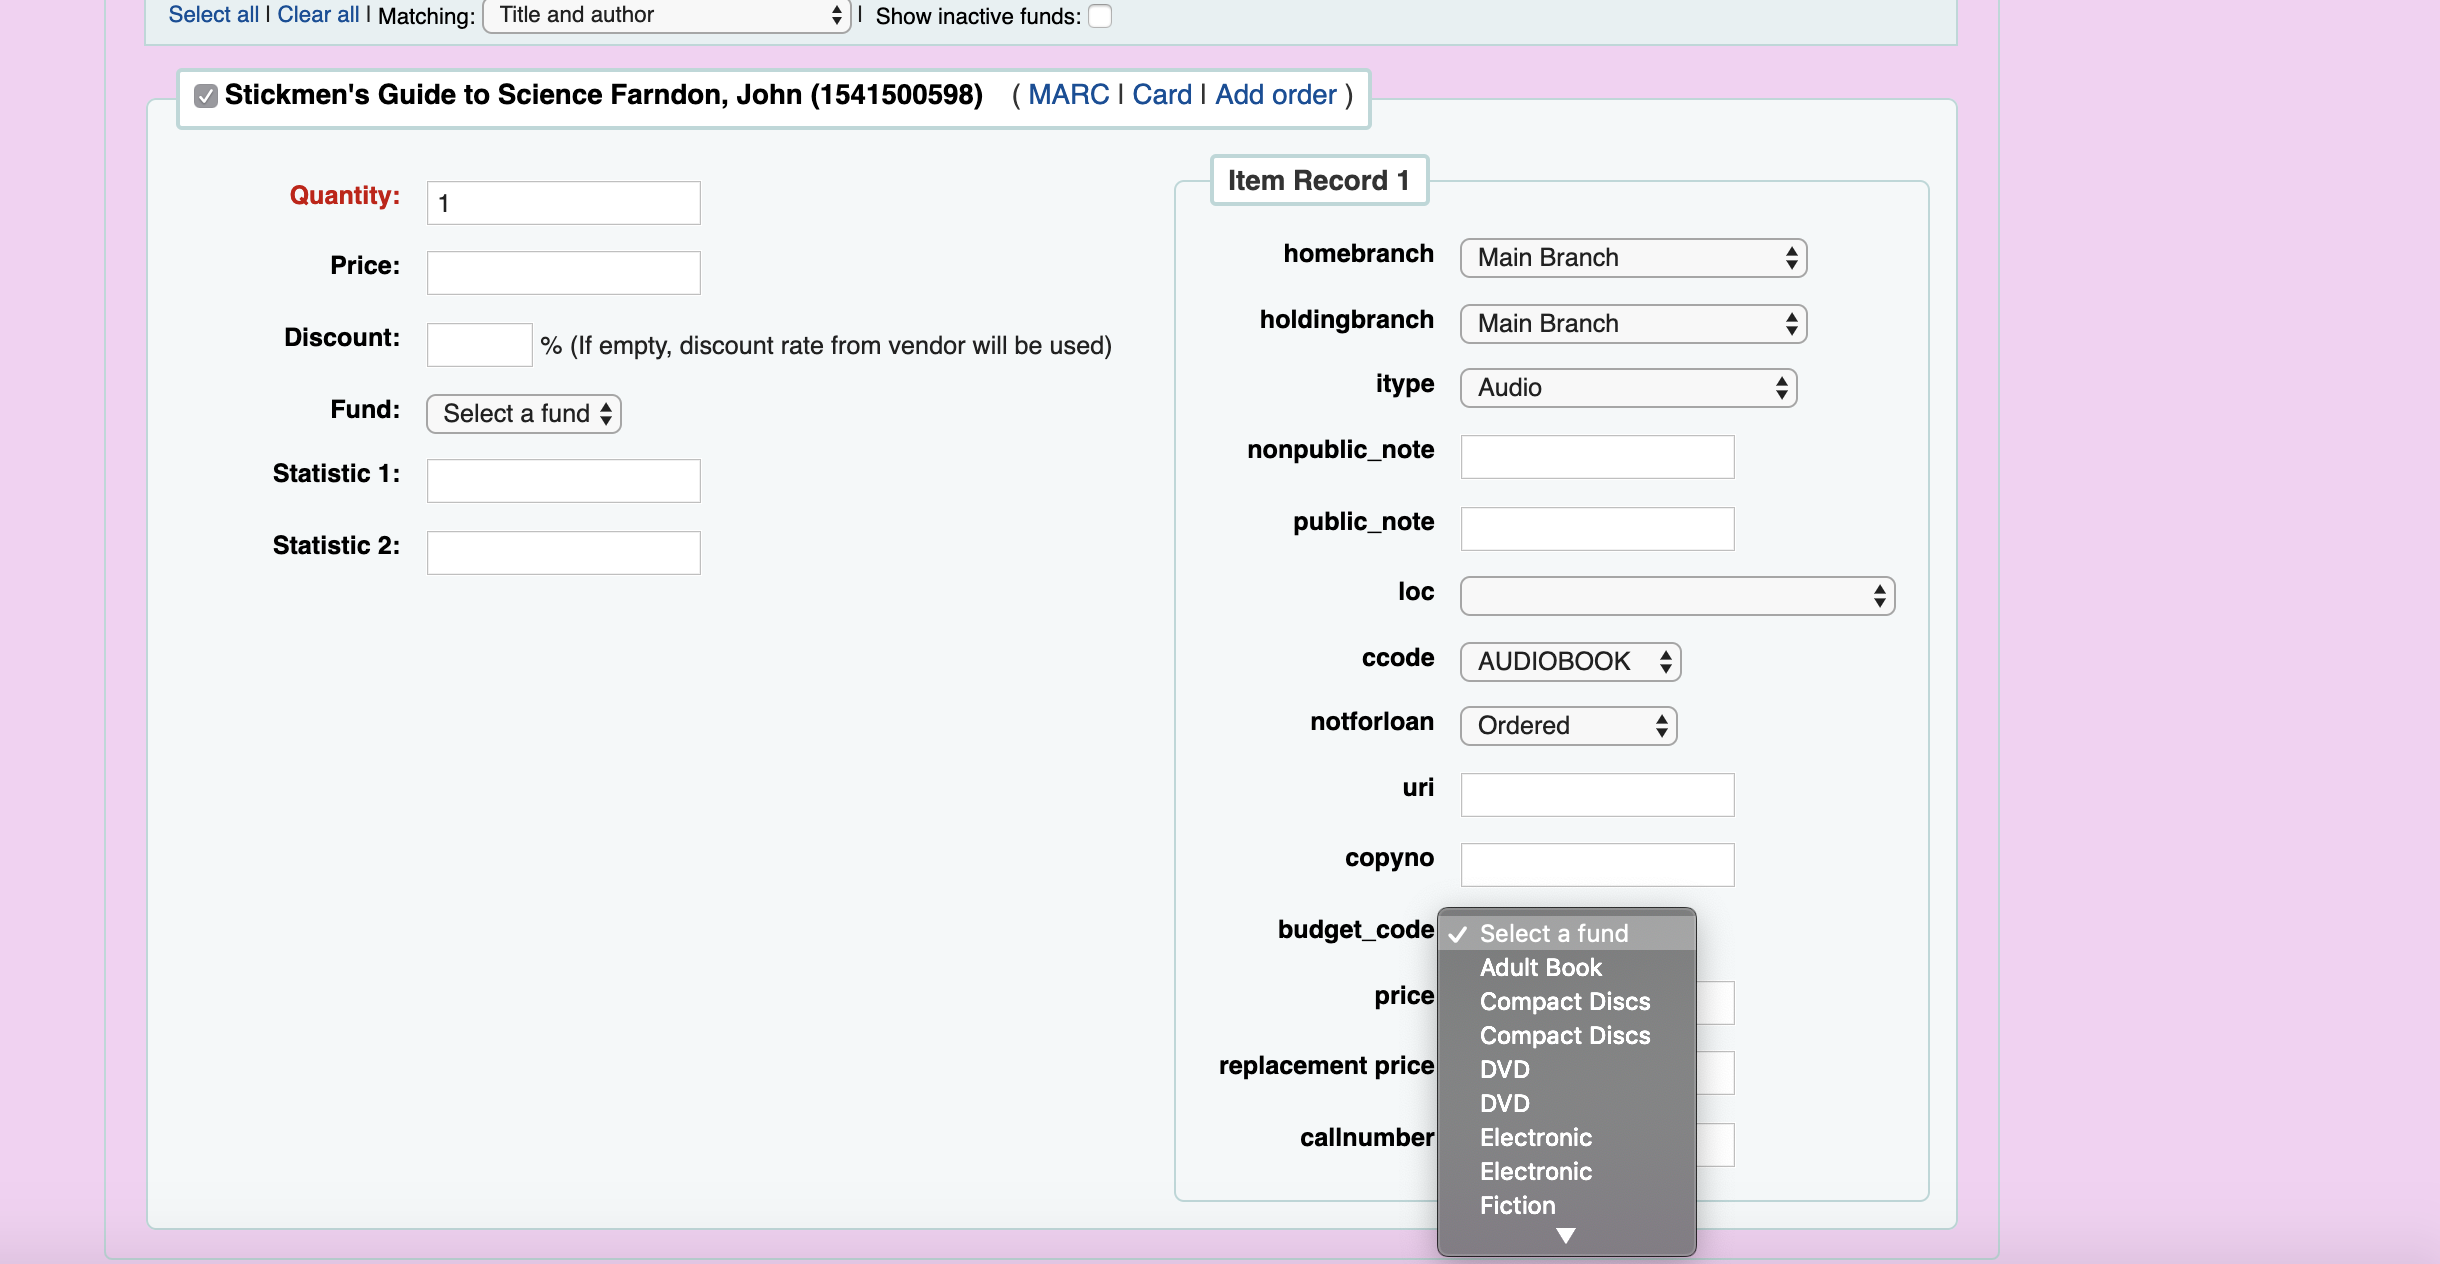The height and width of the screenshot is (1264, 2440).
Task: Pick the first DVD fund option
Action: point(1504,1070)
